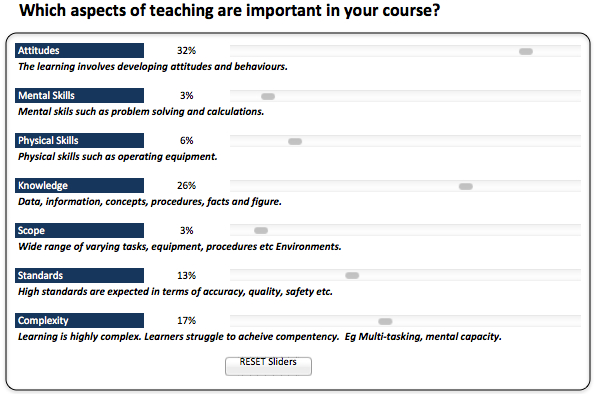This screenshot has width=594, height=394.
Task: Click the page heading about teaching aspects
Action: (230, 11)
